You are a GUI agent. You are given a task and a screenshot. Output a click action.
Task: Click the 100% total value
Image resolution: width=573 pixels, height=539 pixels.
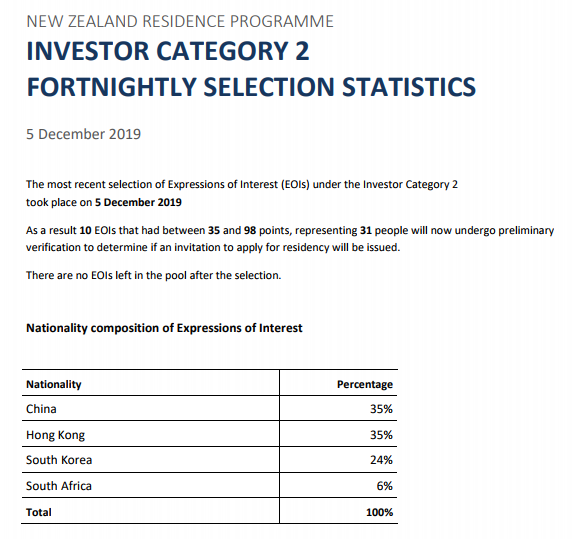[379, 512]
